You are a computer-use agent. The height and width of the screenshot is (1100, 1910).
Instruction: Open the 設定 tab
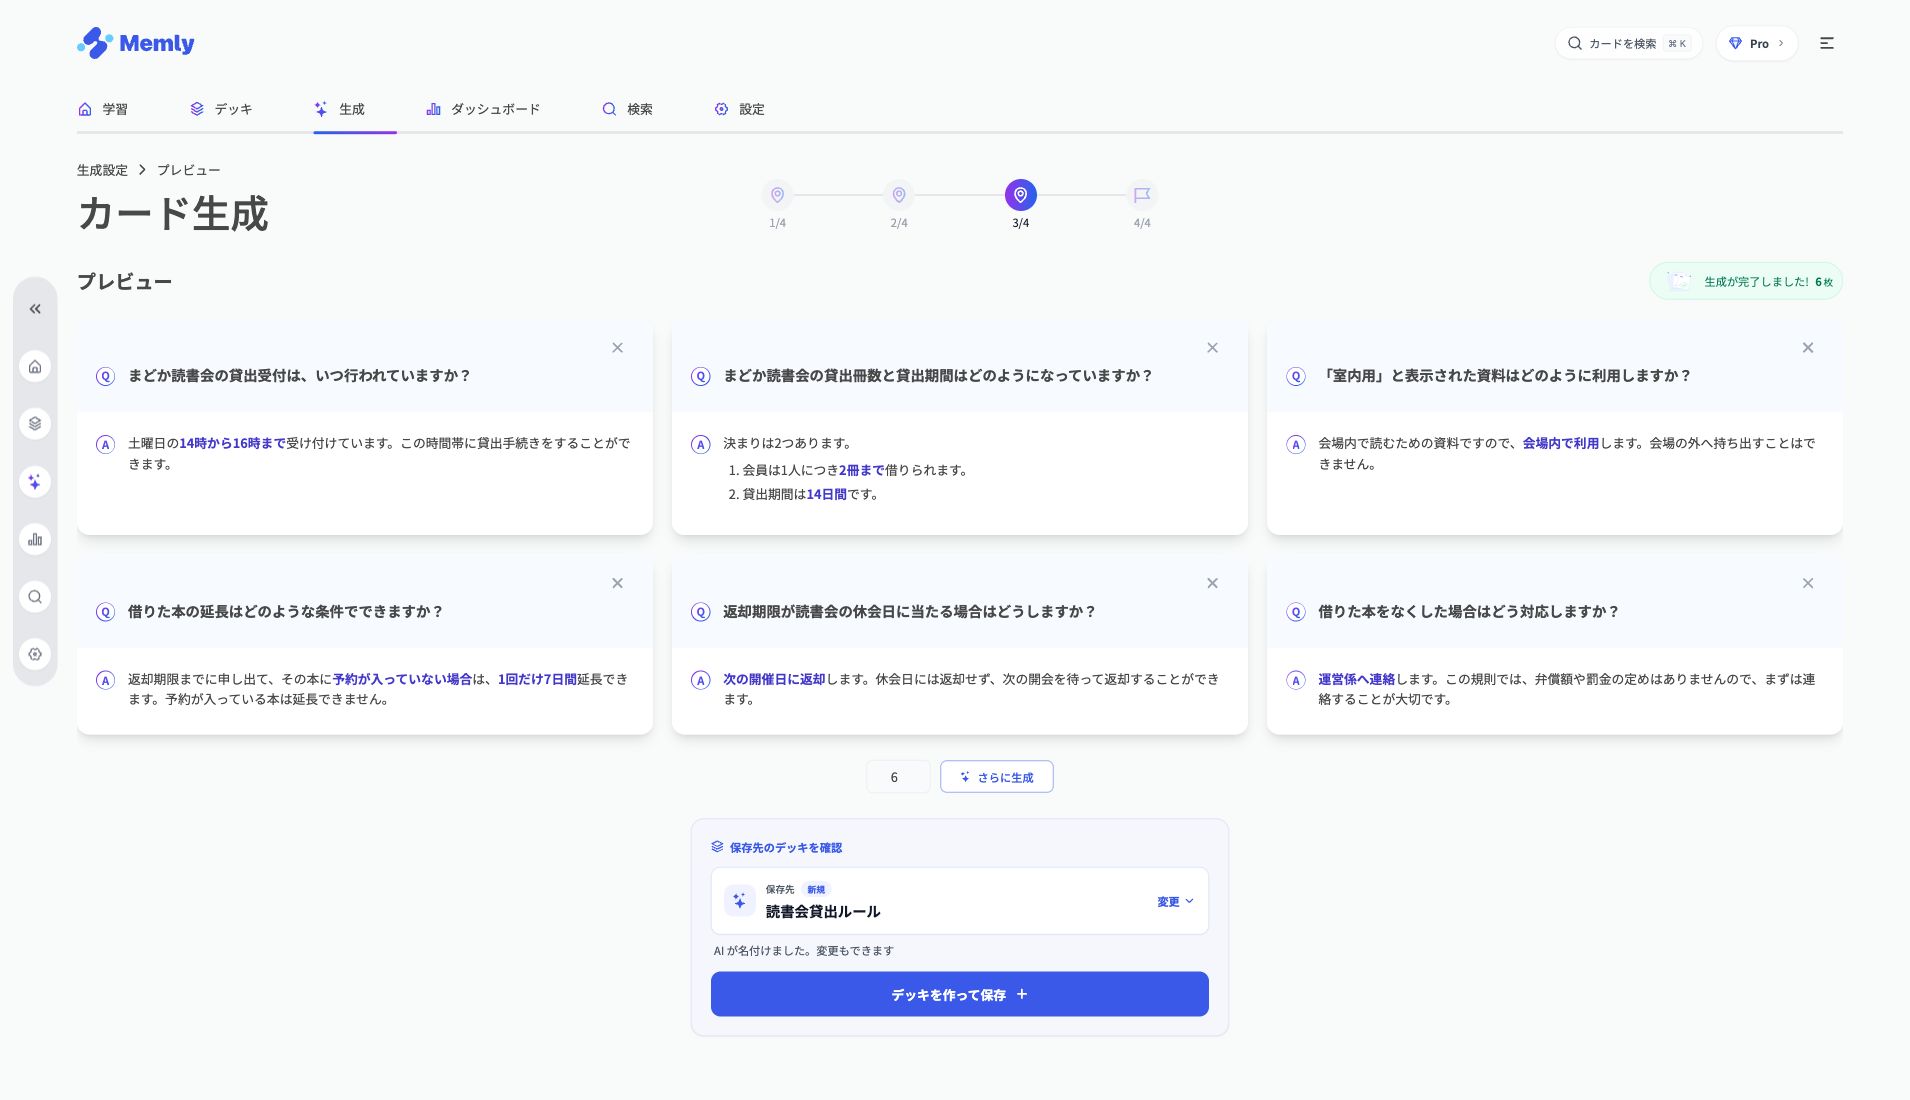click(x=739, y=109)
